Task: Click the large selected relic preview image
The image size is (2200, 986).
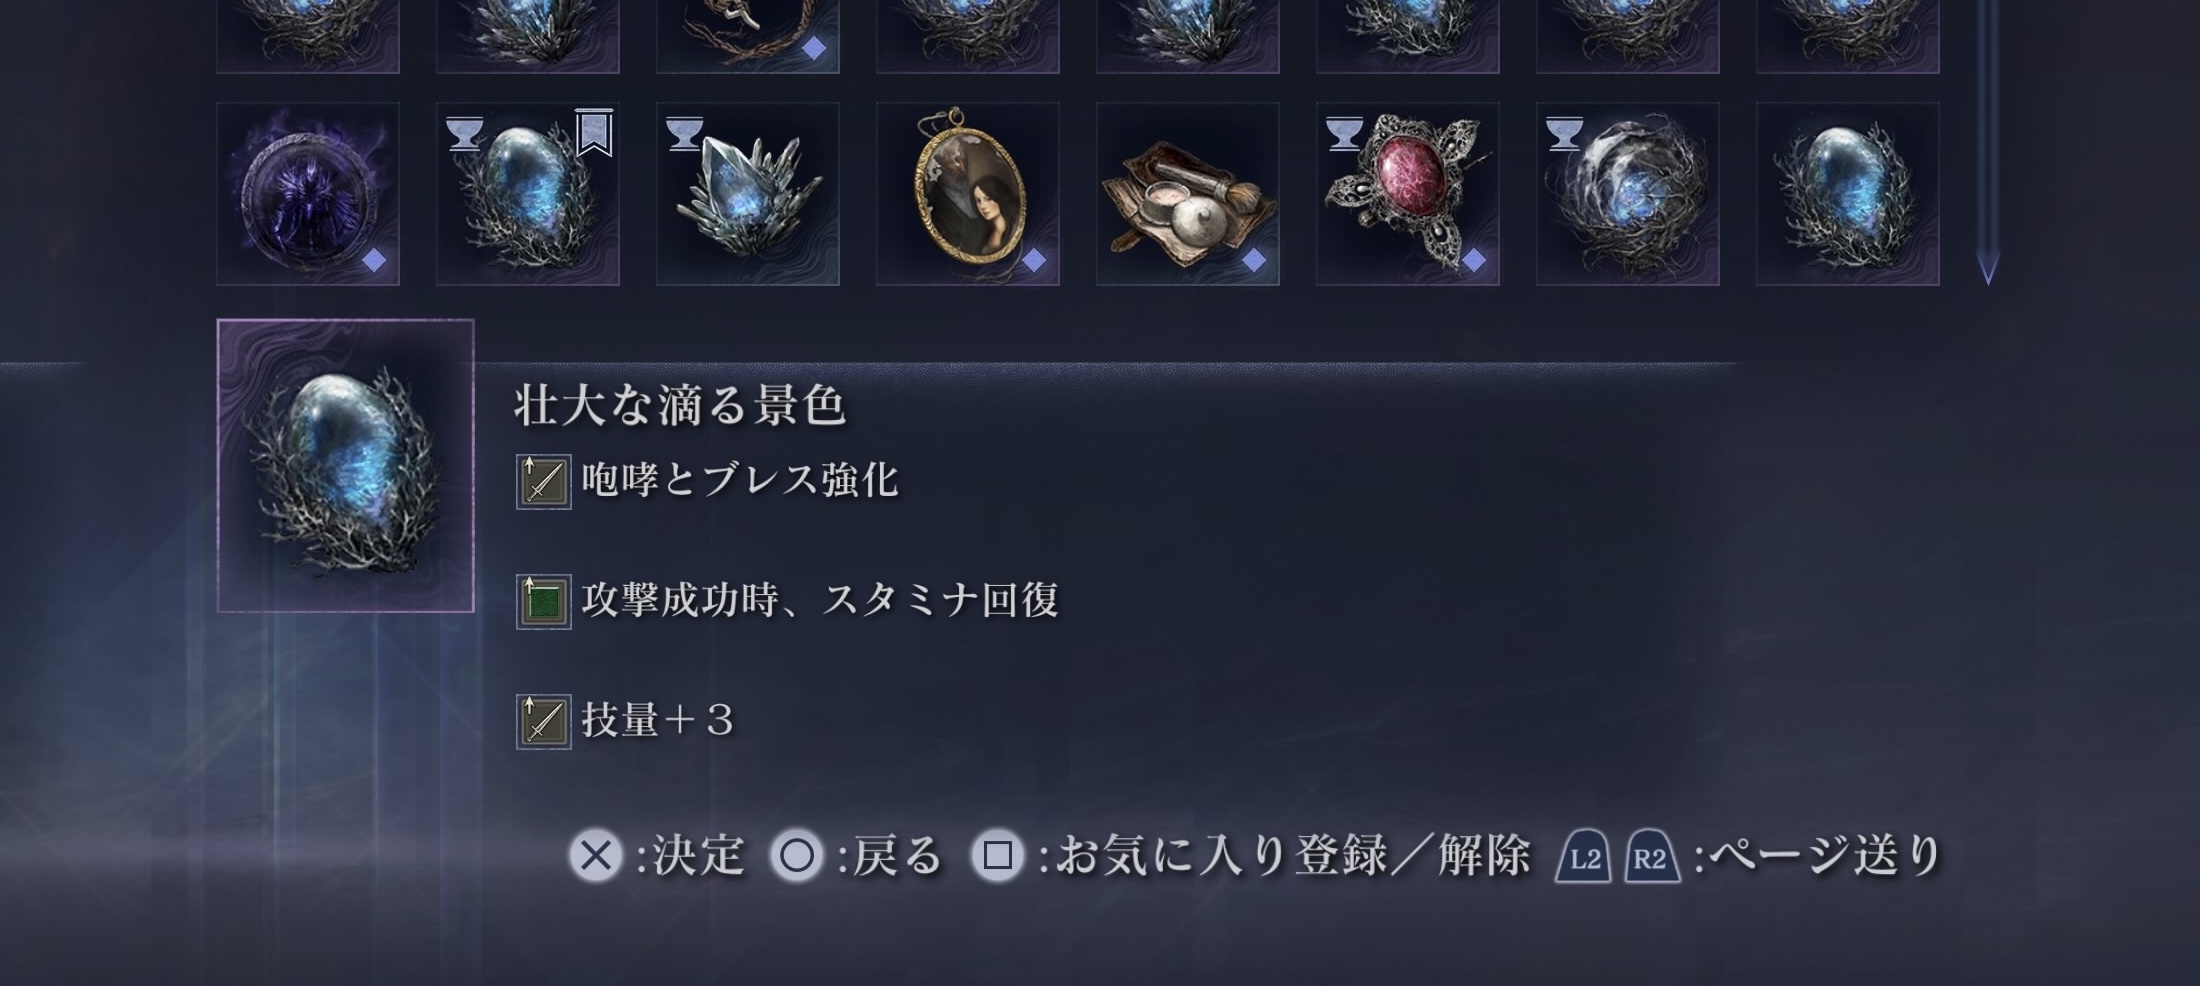Action: click(346, 466)
